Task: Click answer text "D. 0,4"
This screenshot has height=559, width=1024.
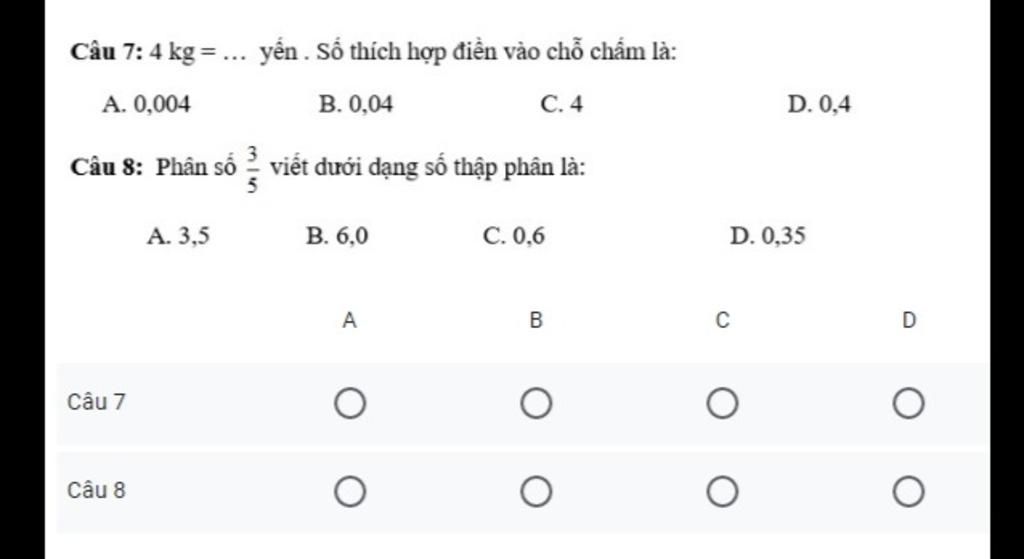Action: coord(819,104)
